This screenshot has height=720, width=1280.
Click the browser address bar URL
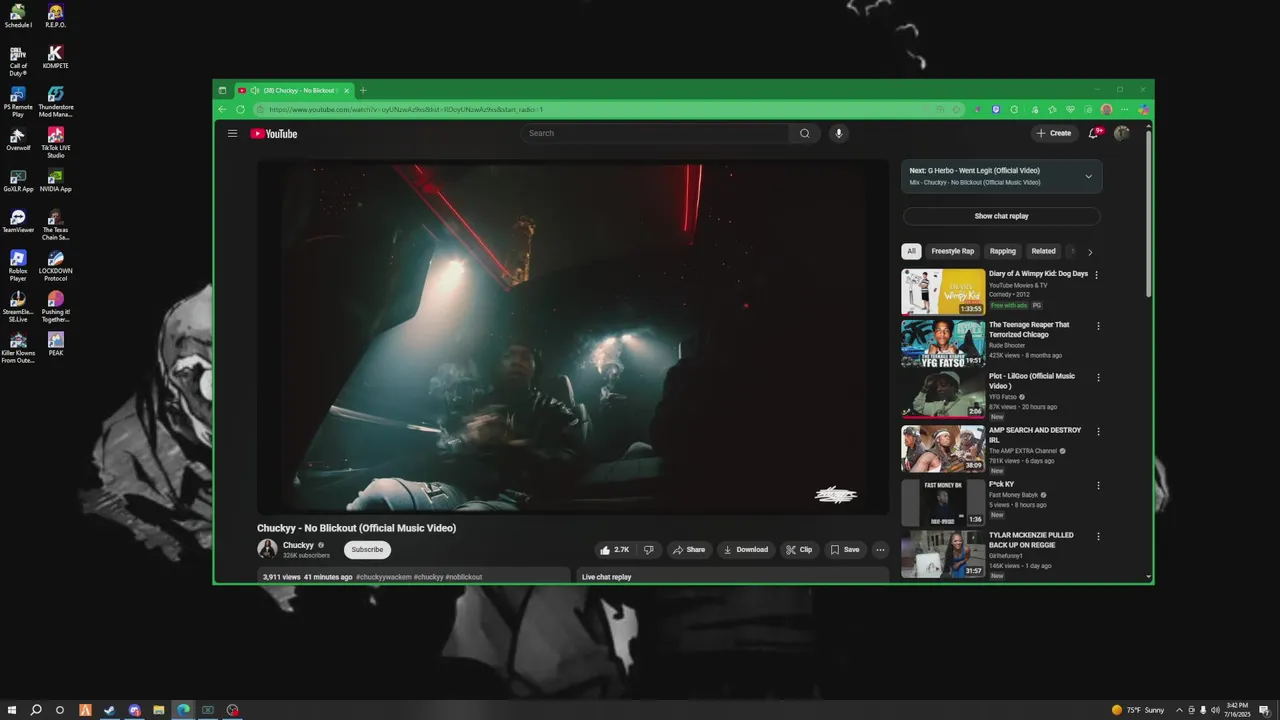point(406,109)
